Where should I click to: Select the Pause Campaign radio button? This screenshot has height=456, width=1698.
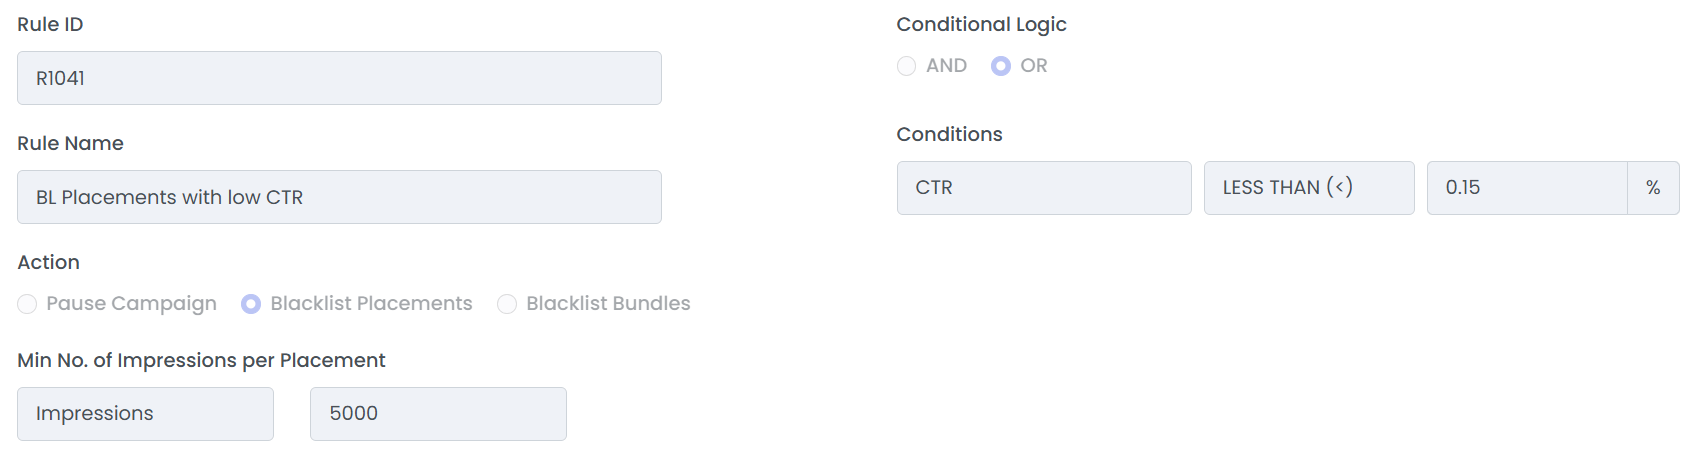[x=28, y=304]
